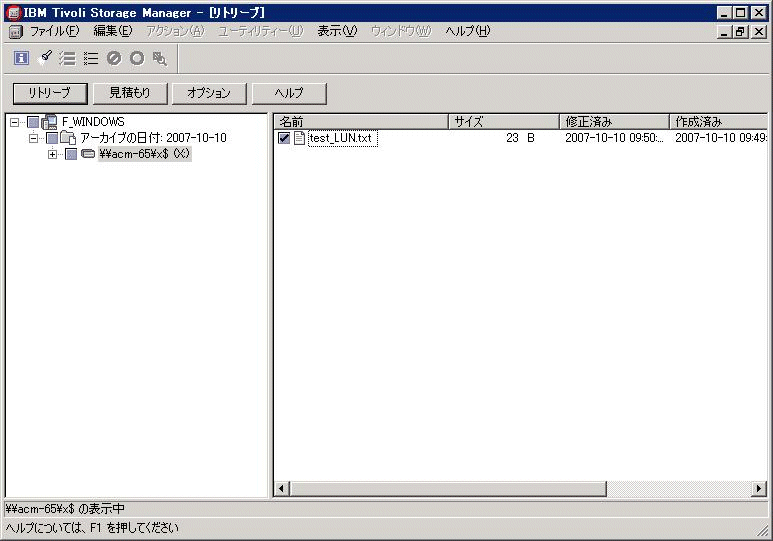Image resolution: width=773 pixels, height=541 pixels.
Task: Select the F_WINDOWS tree label
Action: point(93,122)
